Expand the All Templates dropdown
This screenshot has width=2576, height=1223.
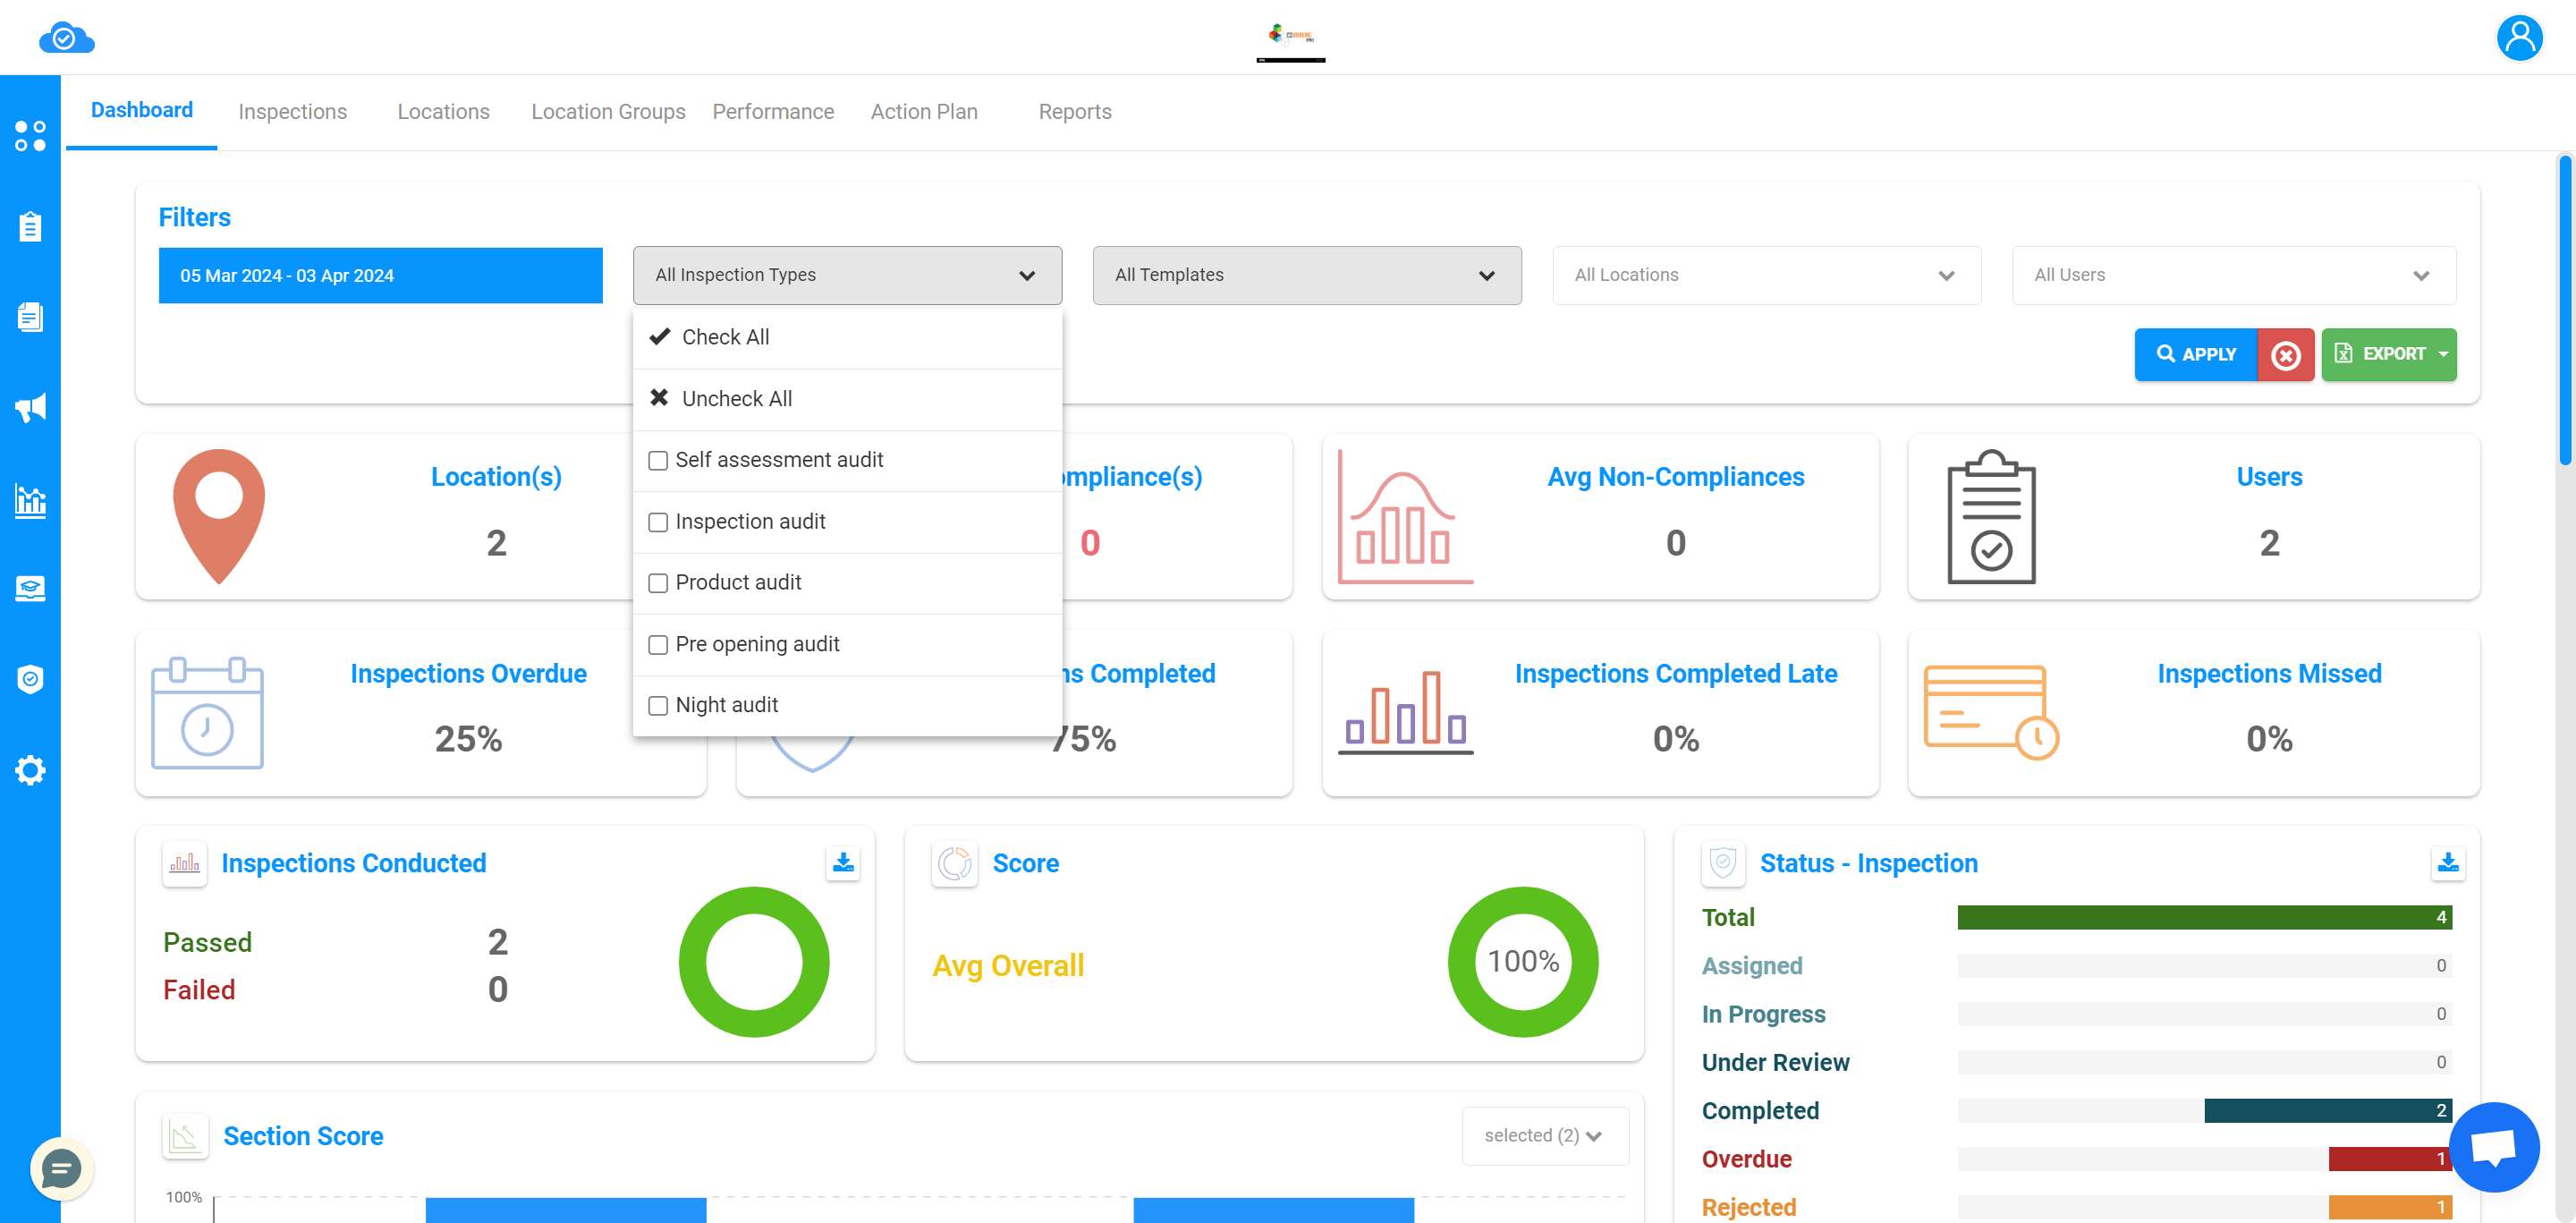1306,275
